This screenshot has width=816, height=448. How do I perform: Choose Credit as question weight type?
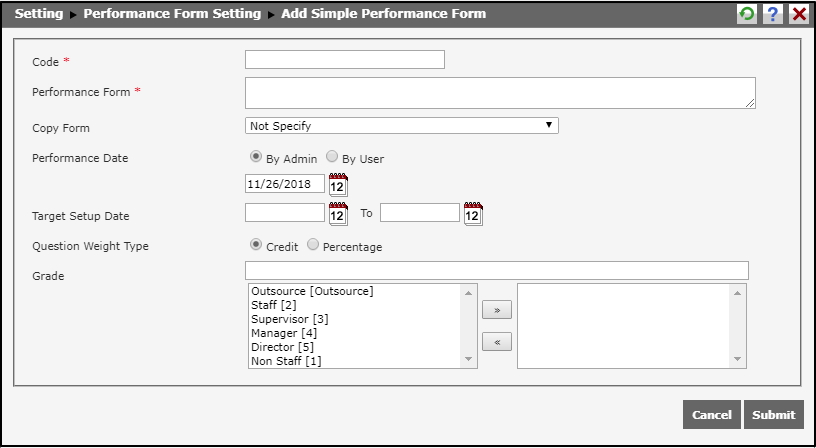pos(256,245)
